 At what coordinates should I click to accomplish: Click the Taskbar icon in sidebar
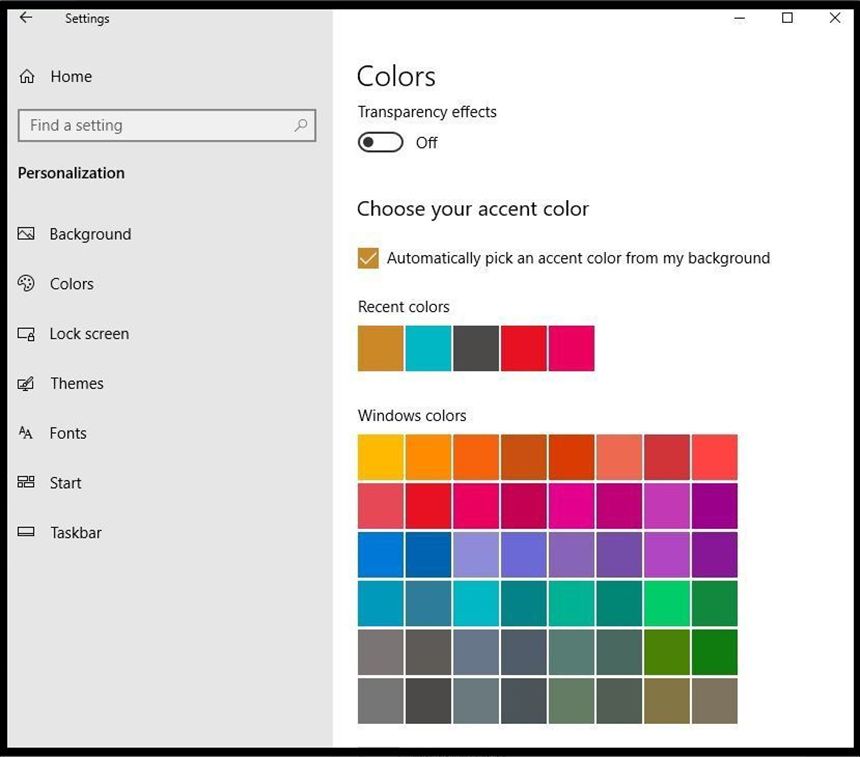[x=27, y=533]
